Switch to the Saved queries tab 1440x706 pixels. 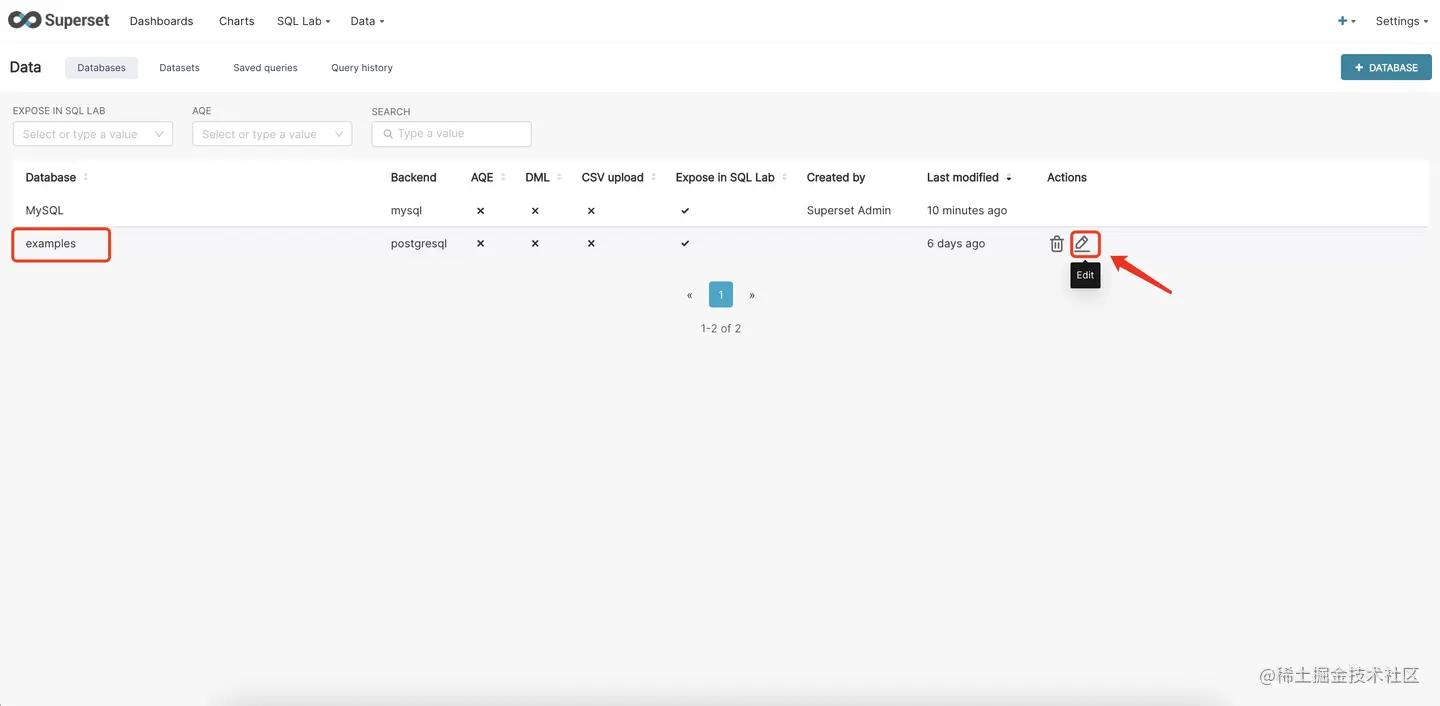tap(266, 68)
